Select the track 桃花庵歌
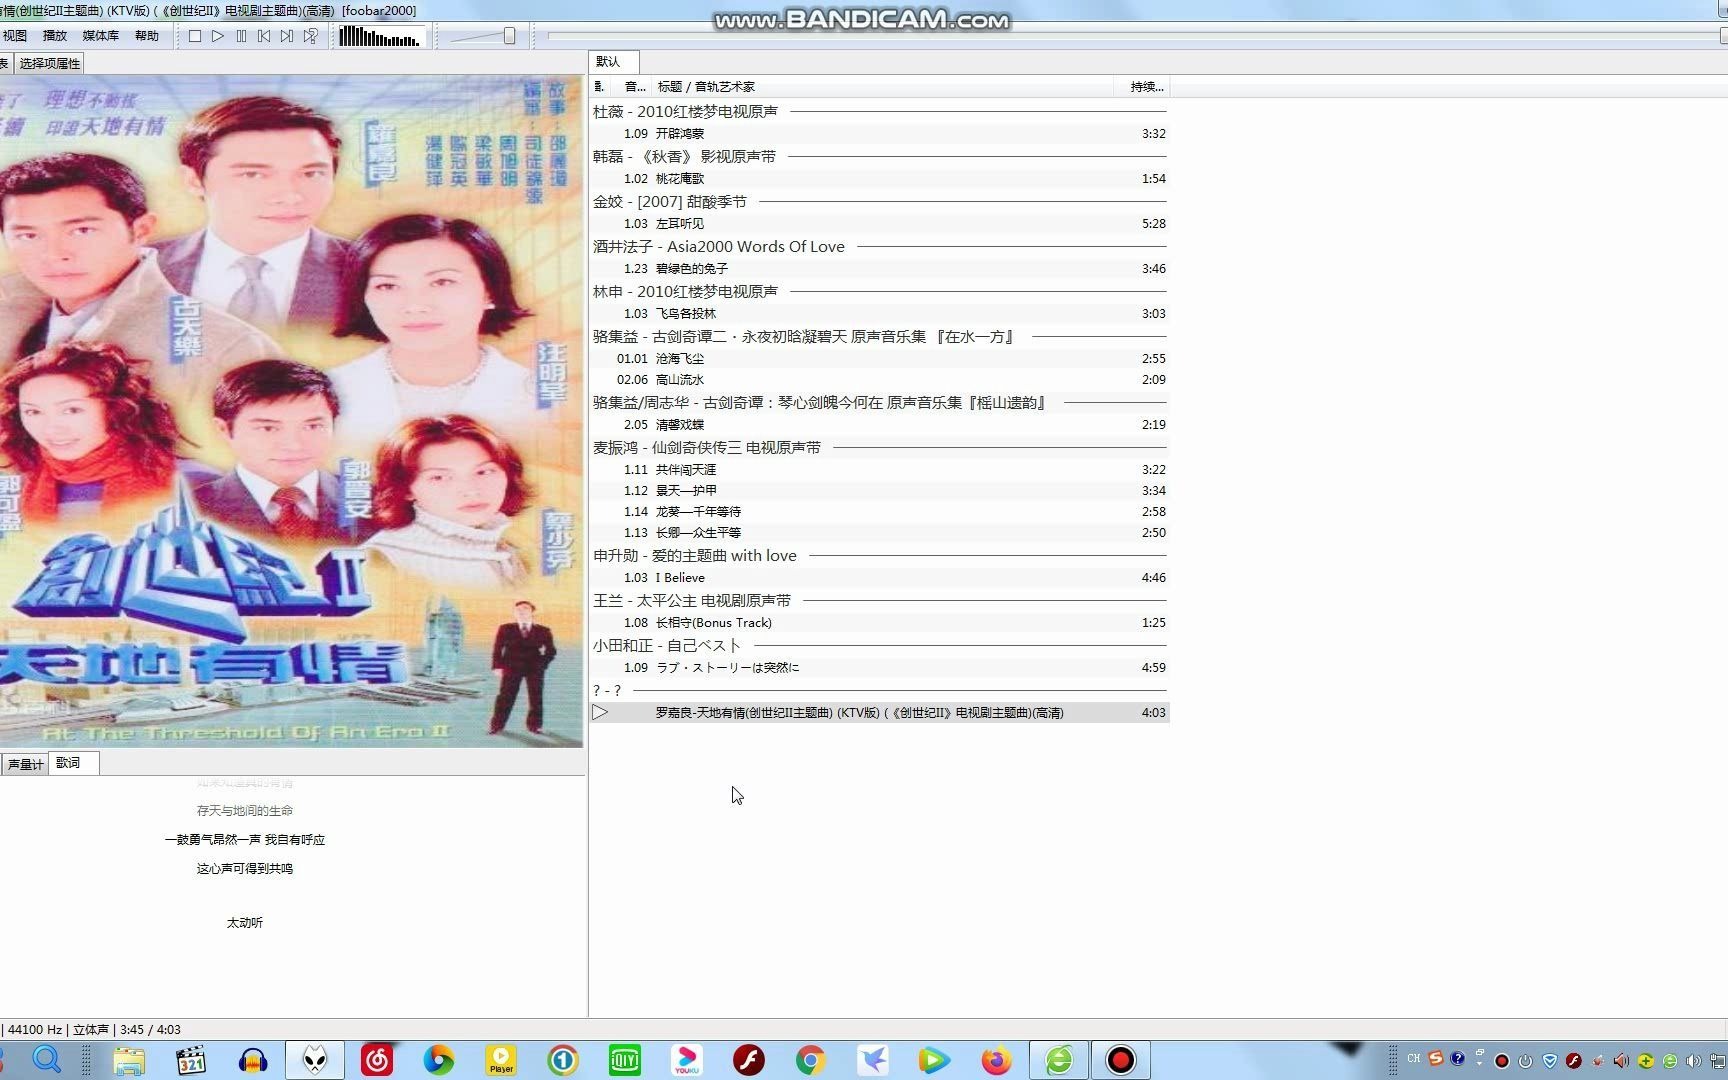Viewport: 1728px width, 1080px height. click(x=879, y=179)
